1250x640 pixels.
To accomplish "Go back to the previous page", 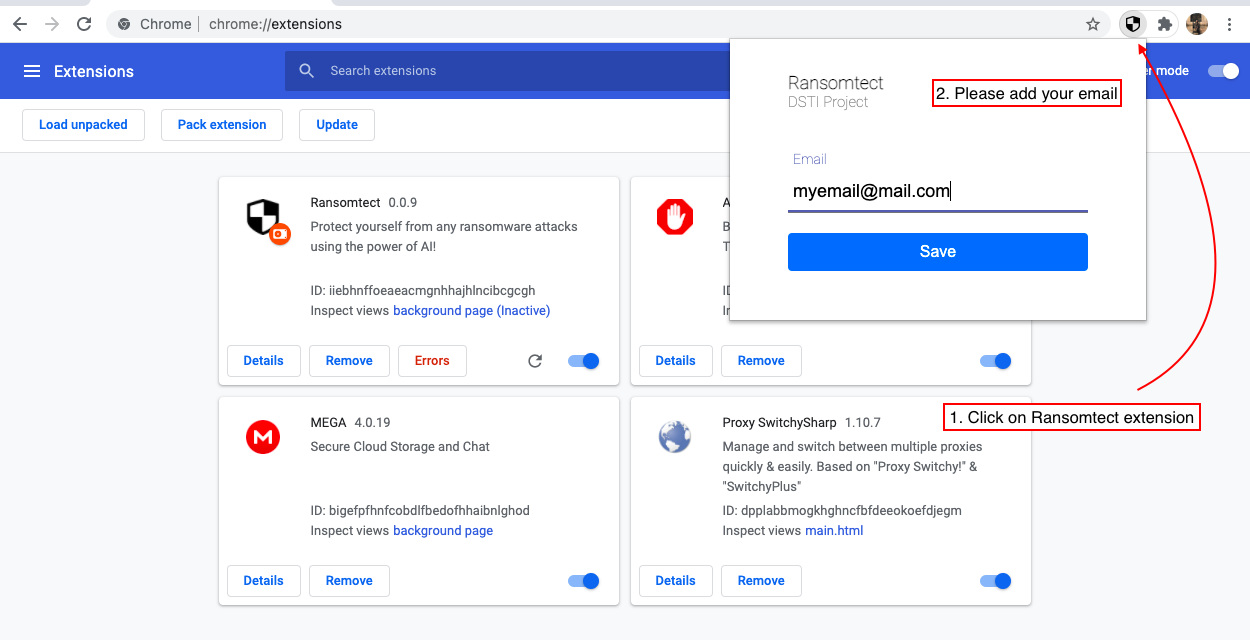I will tap(20, 24).
